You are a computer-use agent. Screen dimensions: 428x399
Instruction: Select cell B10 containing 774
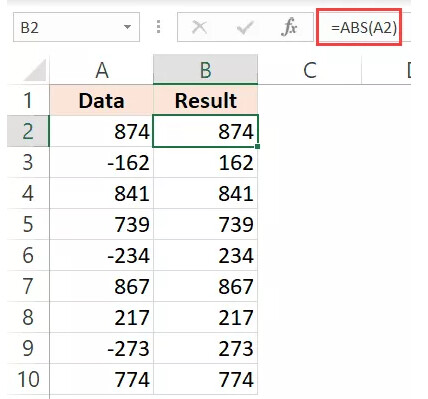click(x=205, y=379)
